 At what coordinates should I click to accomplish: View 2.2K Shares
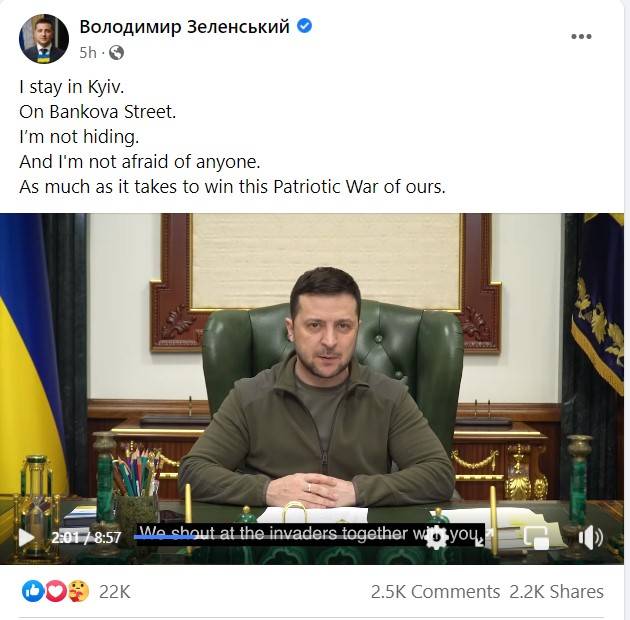(x=556, y=592)
